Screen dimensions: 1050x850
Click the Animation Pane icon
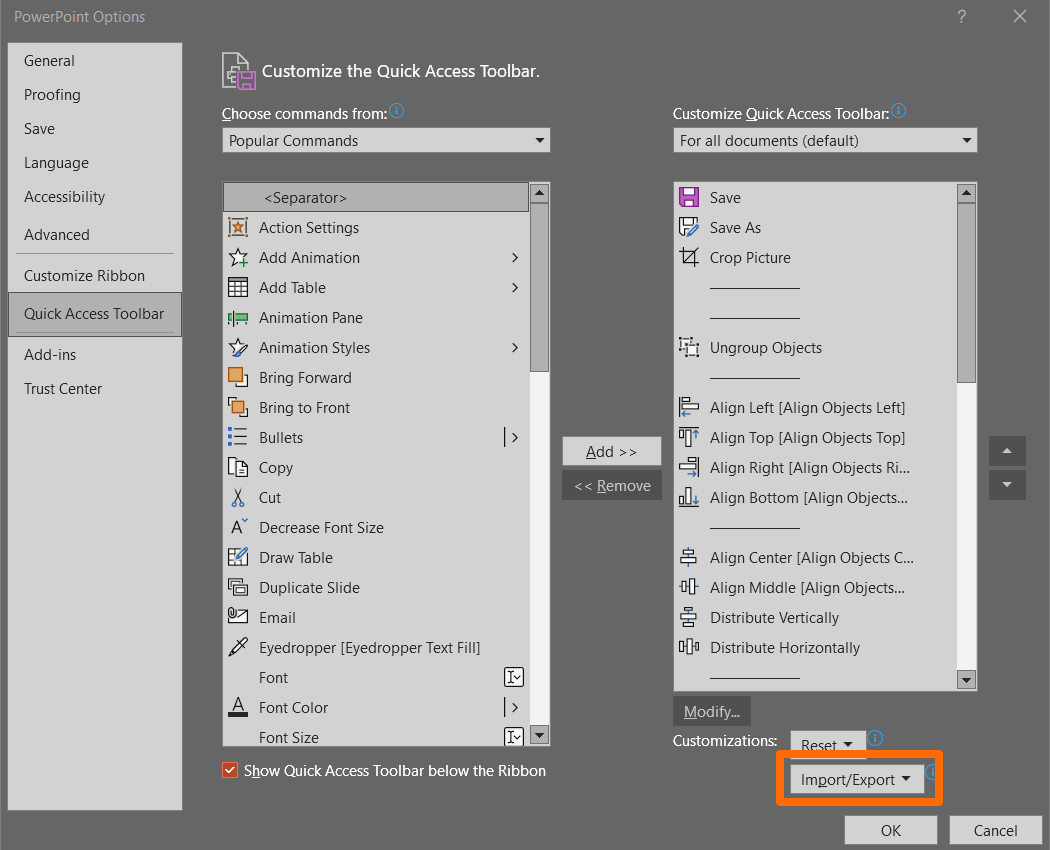(x=238, y=317)
